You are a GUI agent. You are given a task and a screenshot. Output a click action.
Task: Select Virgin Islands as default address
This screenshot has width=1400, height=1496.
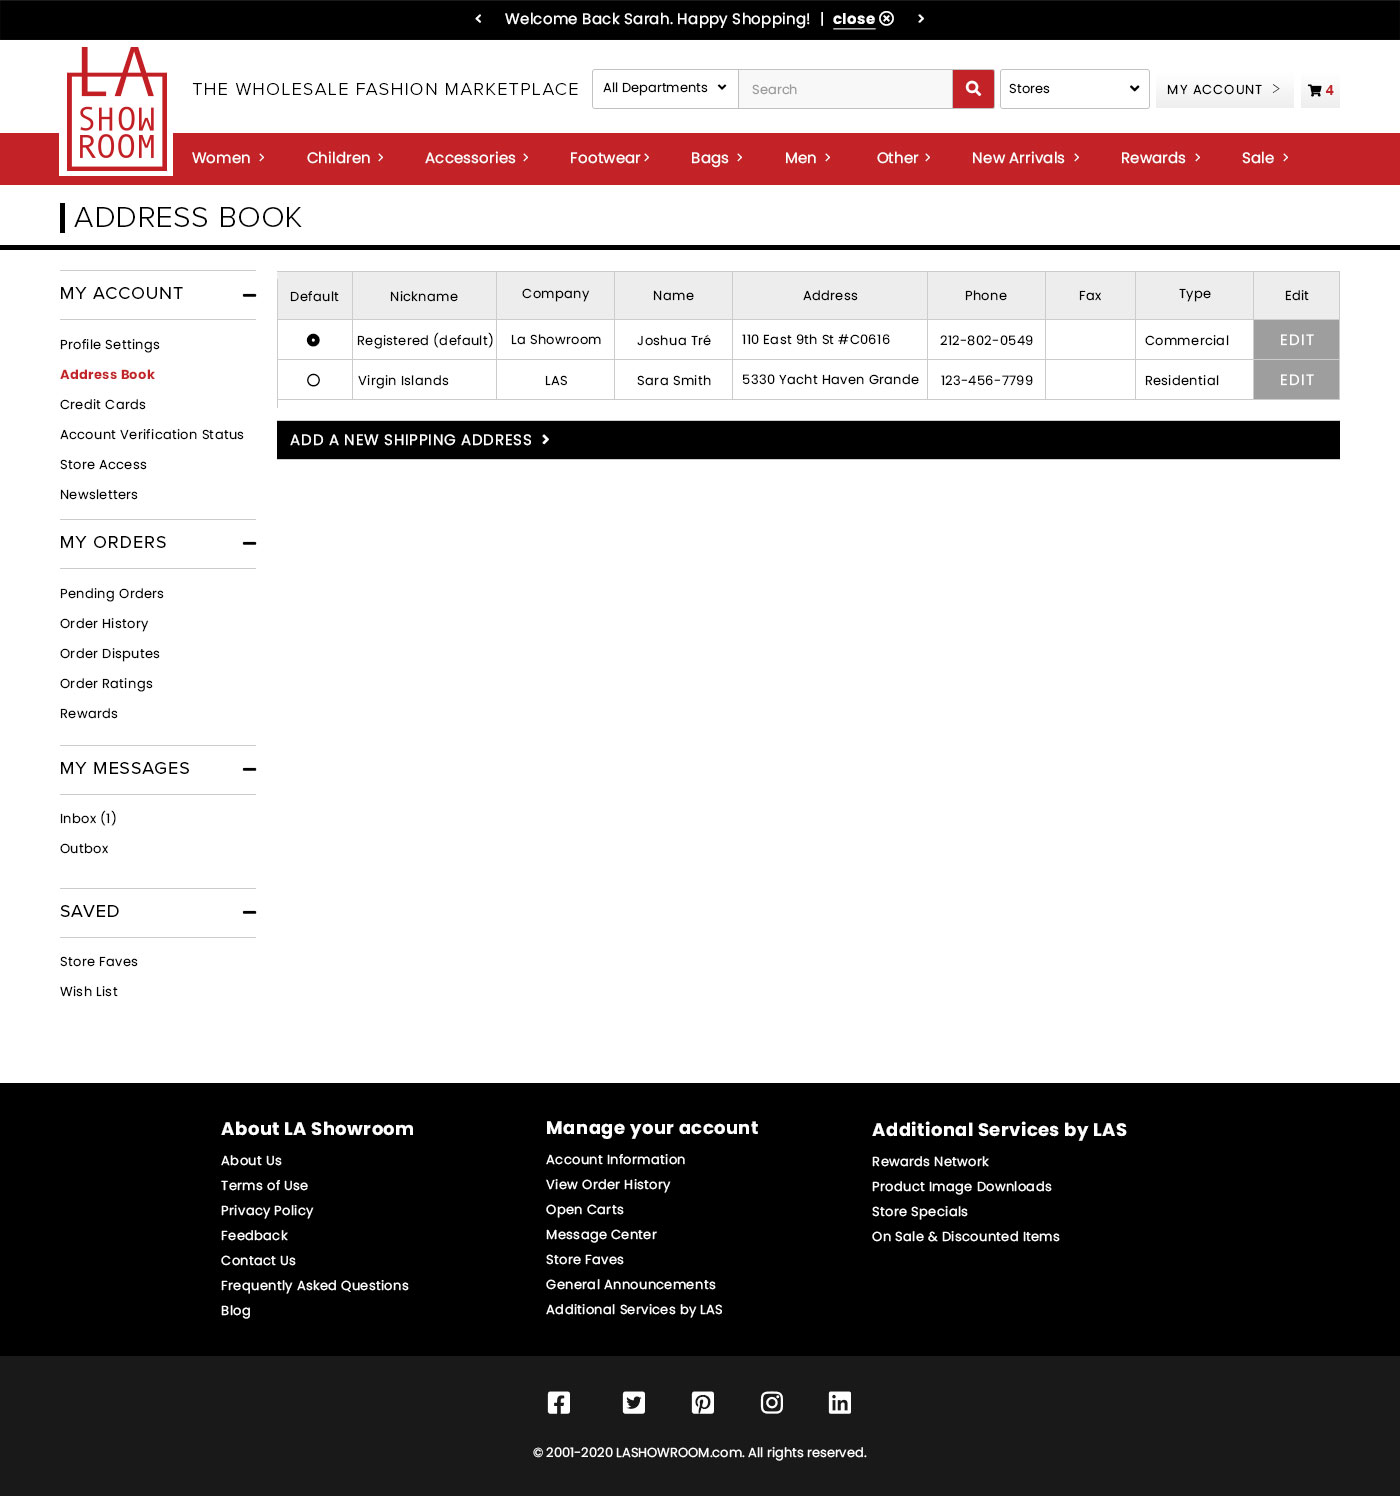click(313, 380)
